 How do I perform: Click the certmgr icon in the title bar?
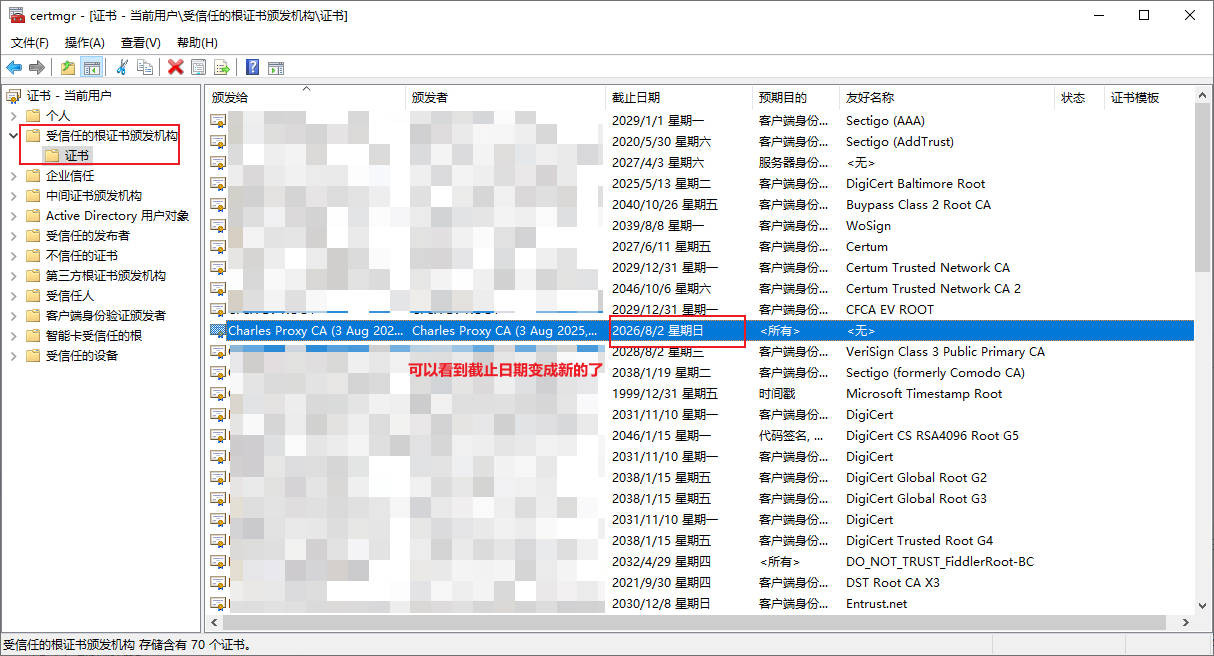pos(17,15)
